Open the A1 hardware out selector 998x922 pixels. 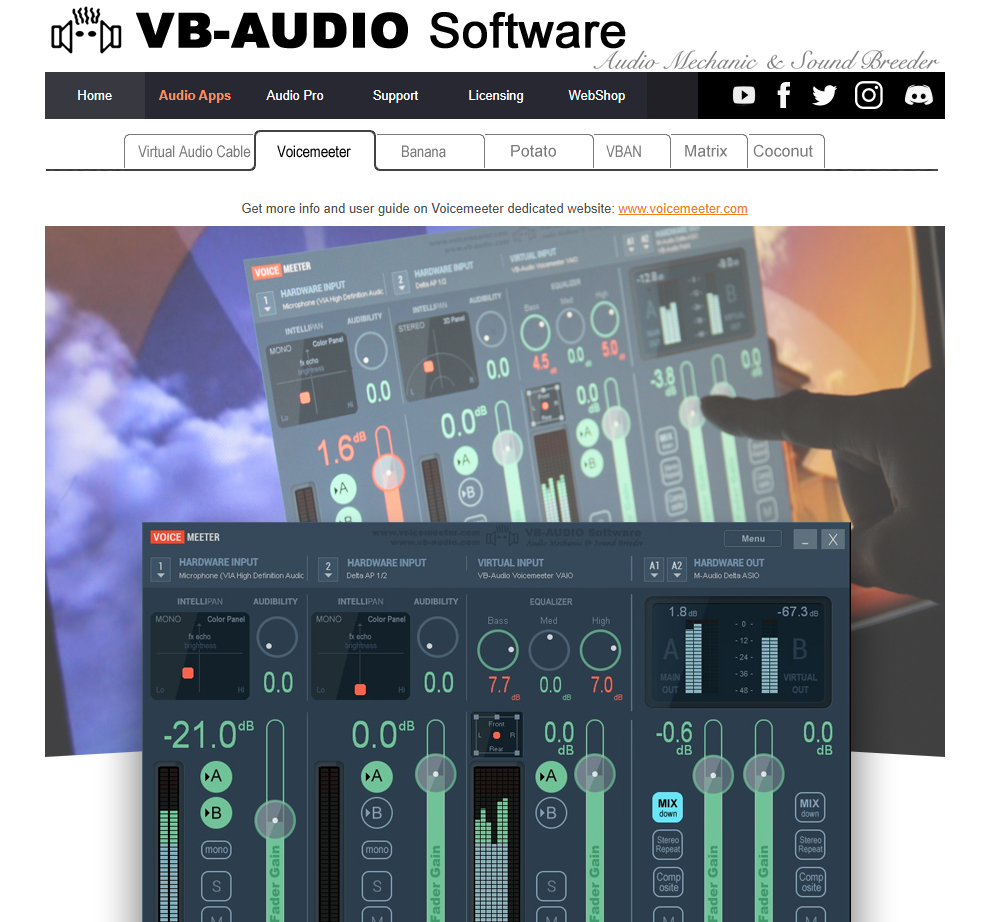pyautogui.click(x=654, y=569)
